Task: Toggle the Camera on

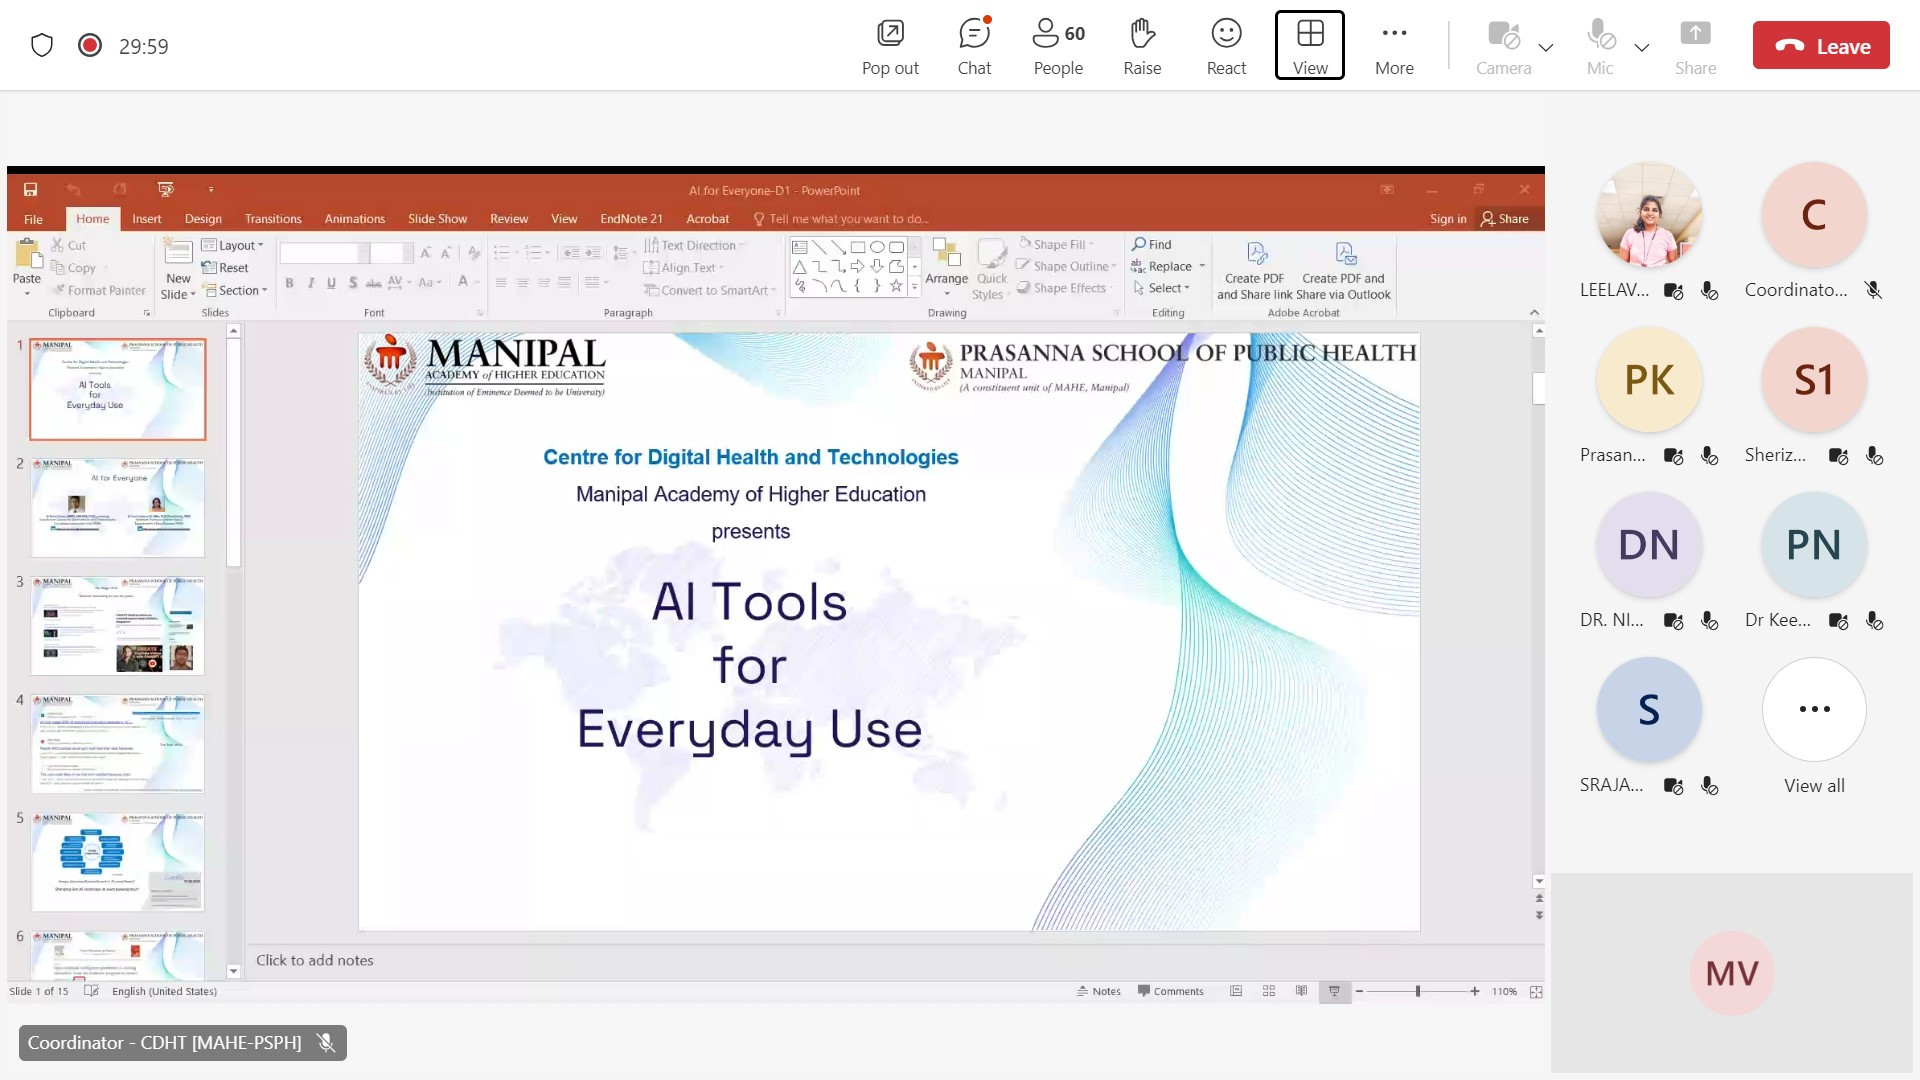Action: click(x=1503, y=46)
